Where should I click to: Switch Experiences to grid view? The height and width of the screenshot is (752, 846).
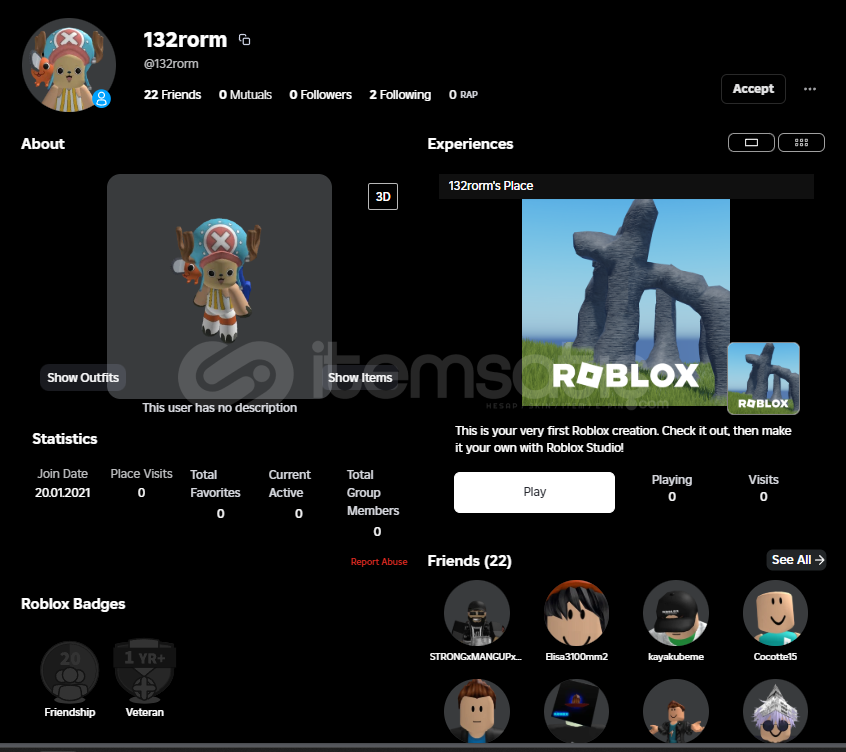click(x=801, y=142)
